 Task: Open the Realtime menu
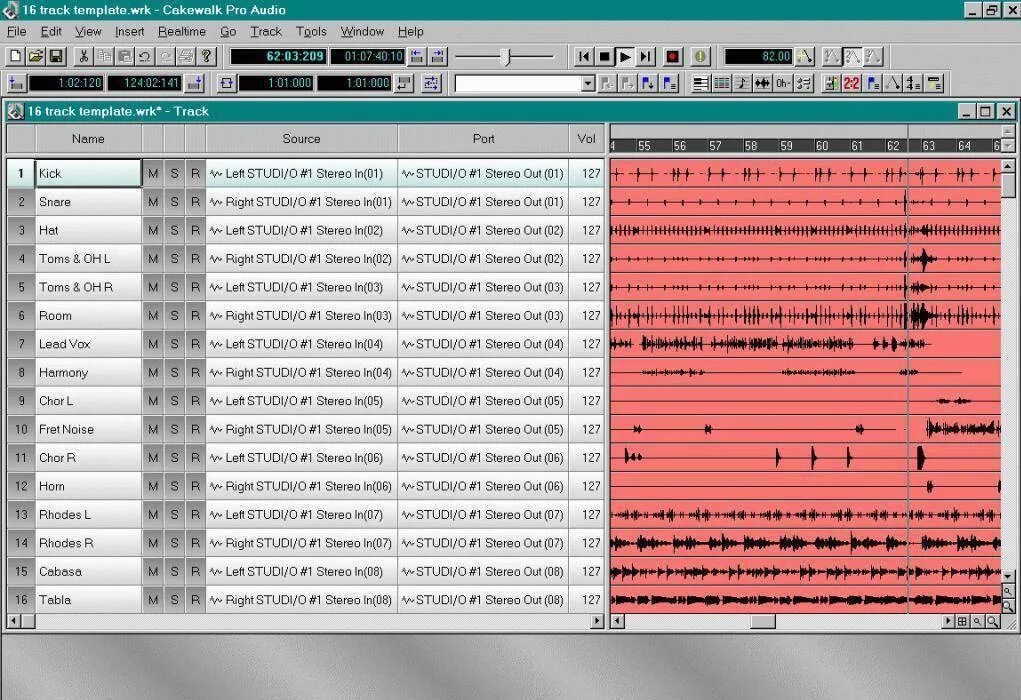(182, 31)
